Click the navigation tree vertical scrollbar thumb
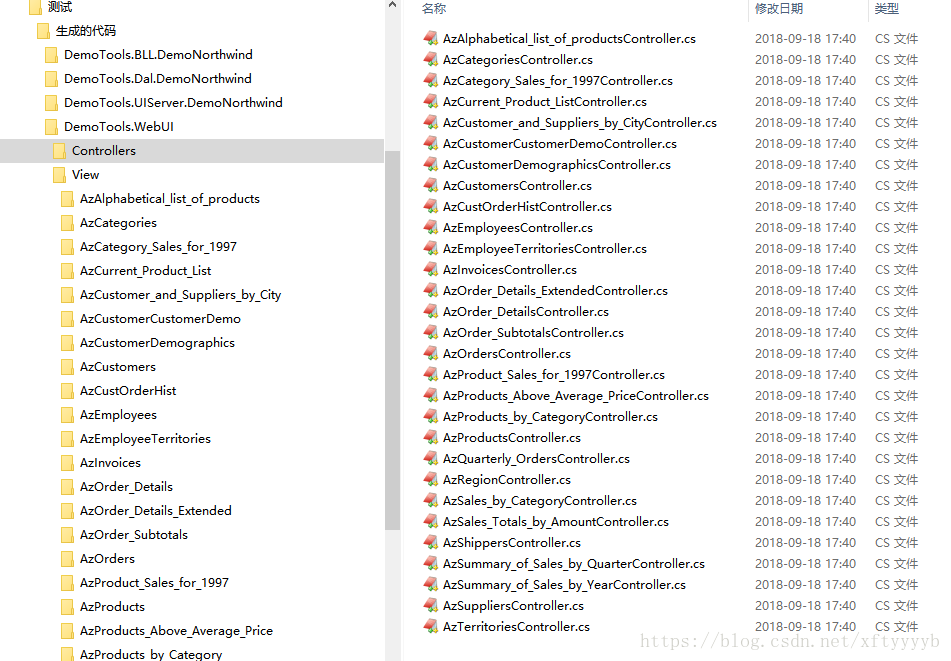This screenshot has width=951, height=661. coord(392,340)
